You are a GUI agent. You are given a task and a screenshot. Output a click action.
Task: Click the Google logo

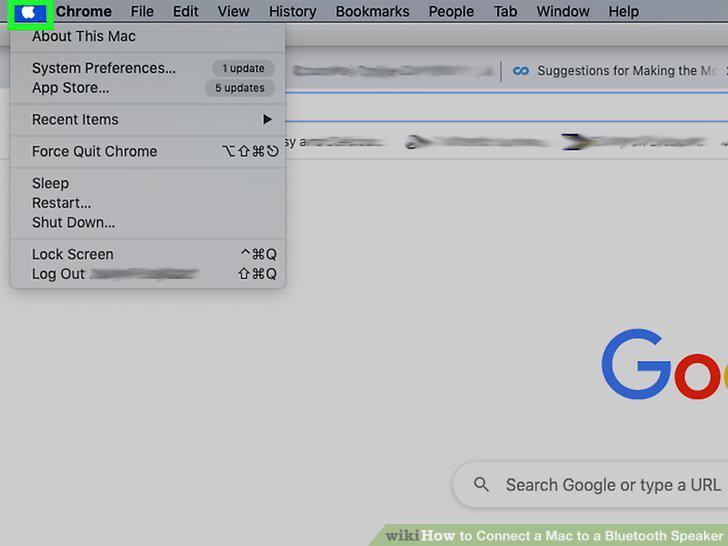[665, 364]
